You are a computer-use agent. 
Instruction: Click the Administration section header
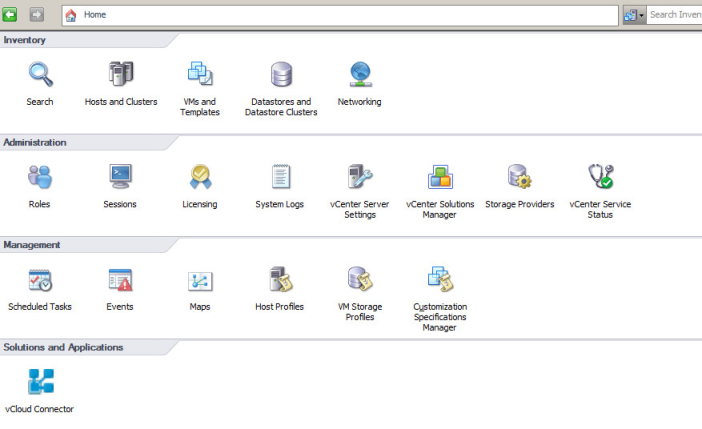tap(35, 142)
